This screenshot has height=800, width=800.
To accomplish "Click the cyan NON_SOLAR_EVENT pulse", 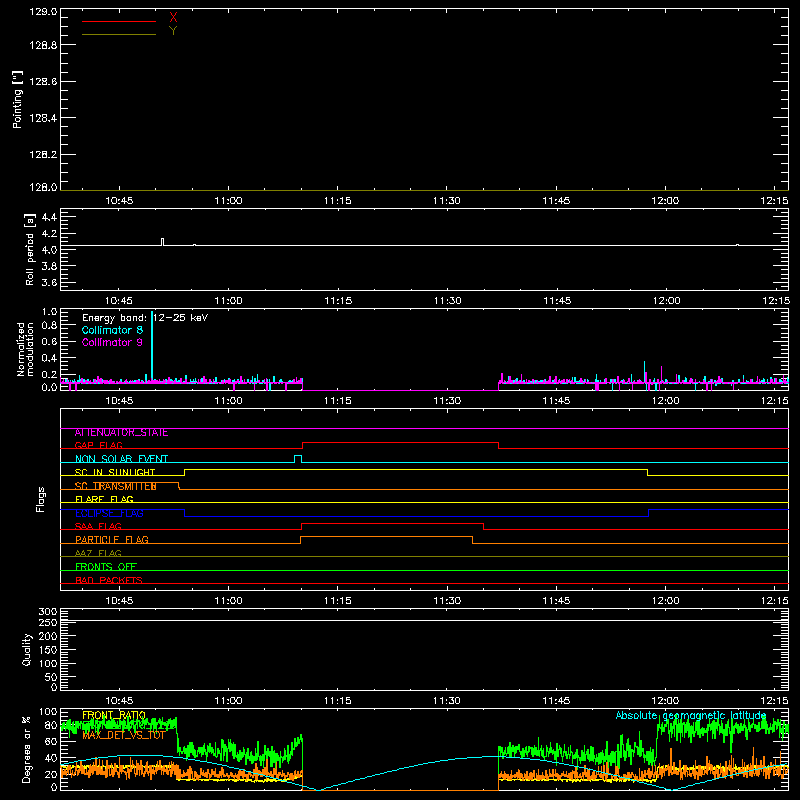I will pos(298,459).
